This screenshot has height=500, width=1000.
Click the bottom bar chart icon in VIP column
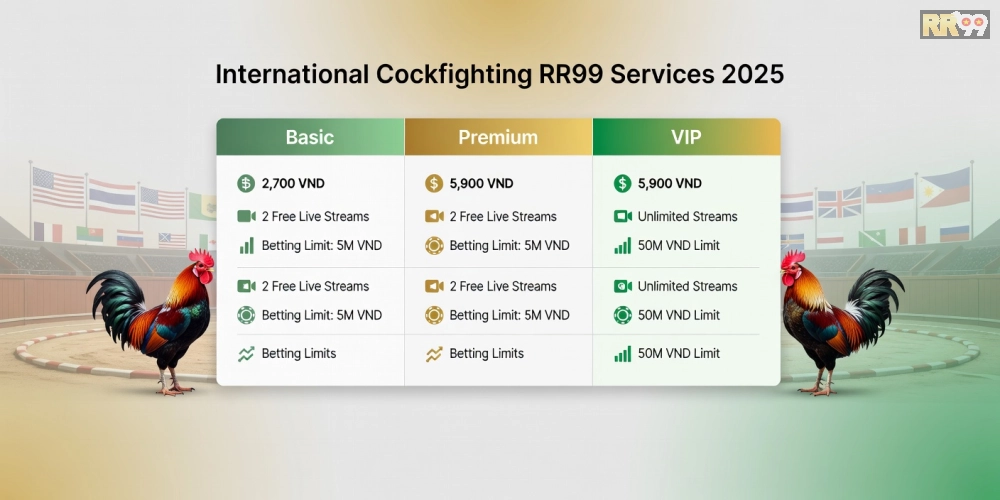pyautogui.click(x=622, y=353)
